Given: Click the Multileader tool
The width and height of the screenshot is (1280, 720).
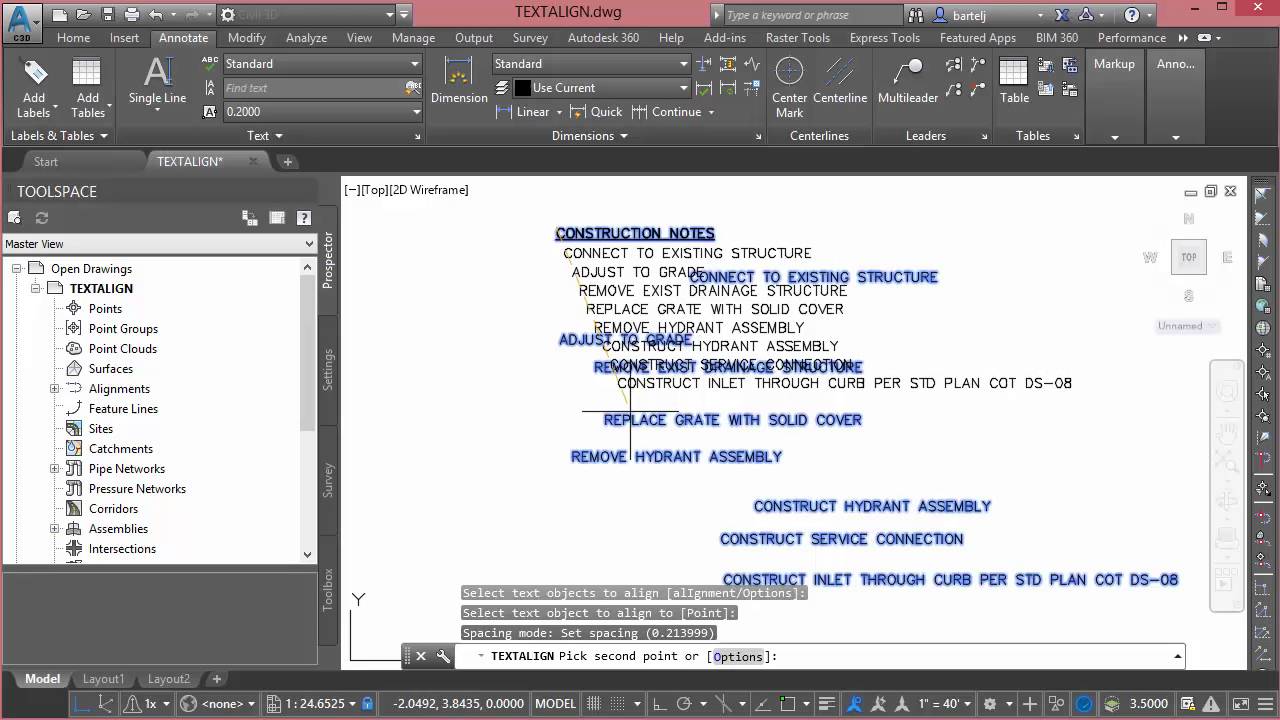Looking at the screenshot, I should coord(908,80).
